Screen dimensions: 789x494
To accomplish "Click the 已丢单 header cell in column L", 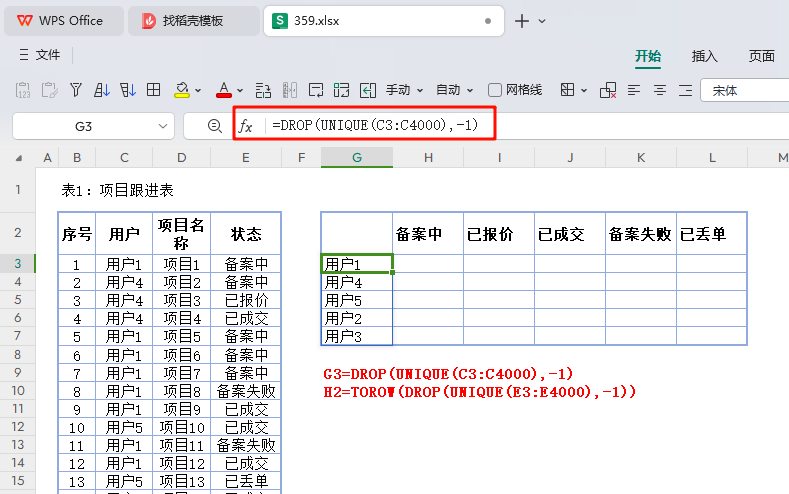I will 712,233.
